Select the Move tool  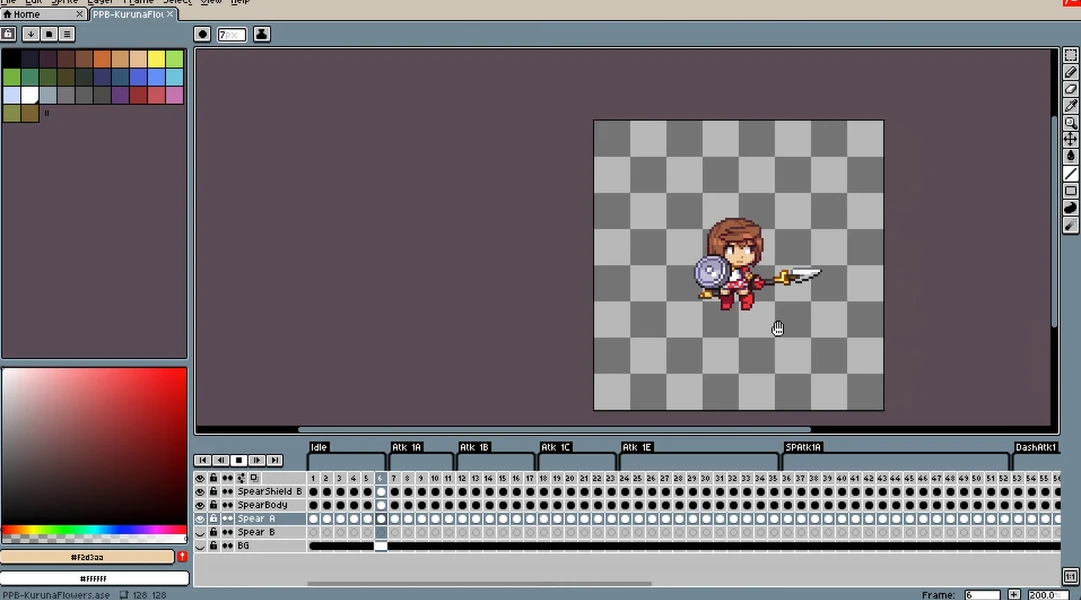click(1070, 139)
